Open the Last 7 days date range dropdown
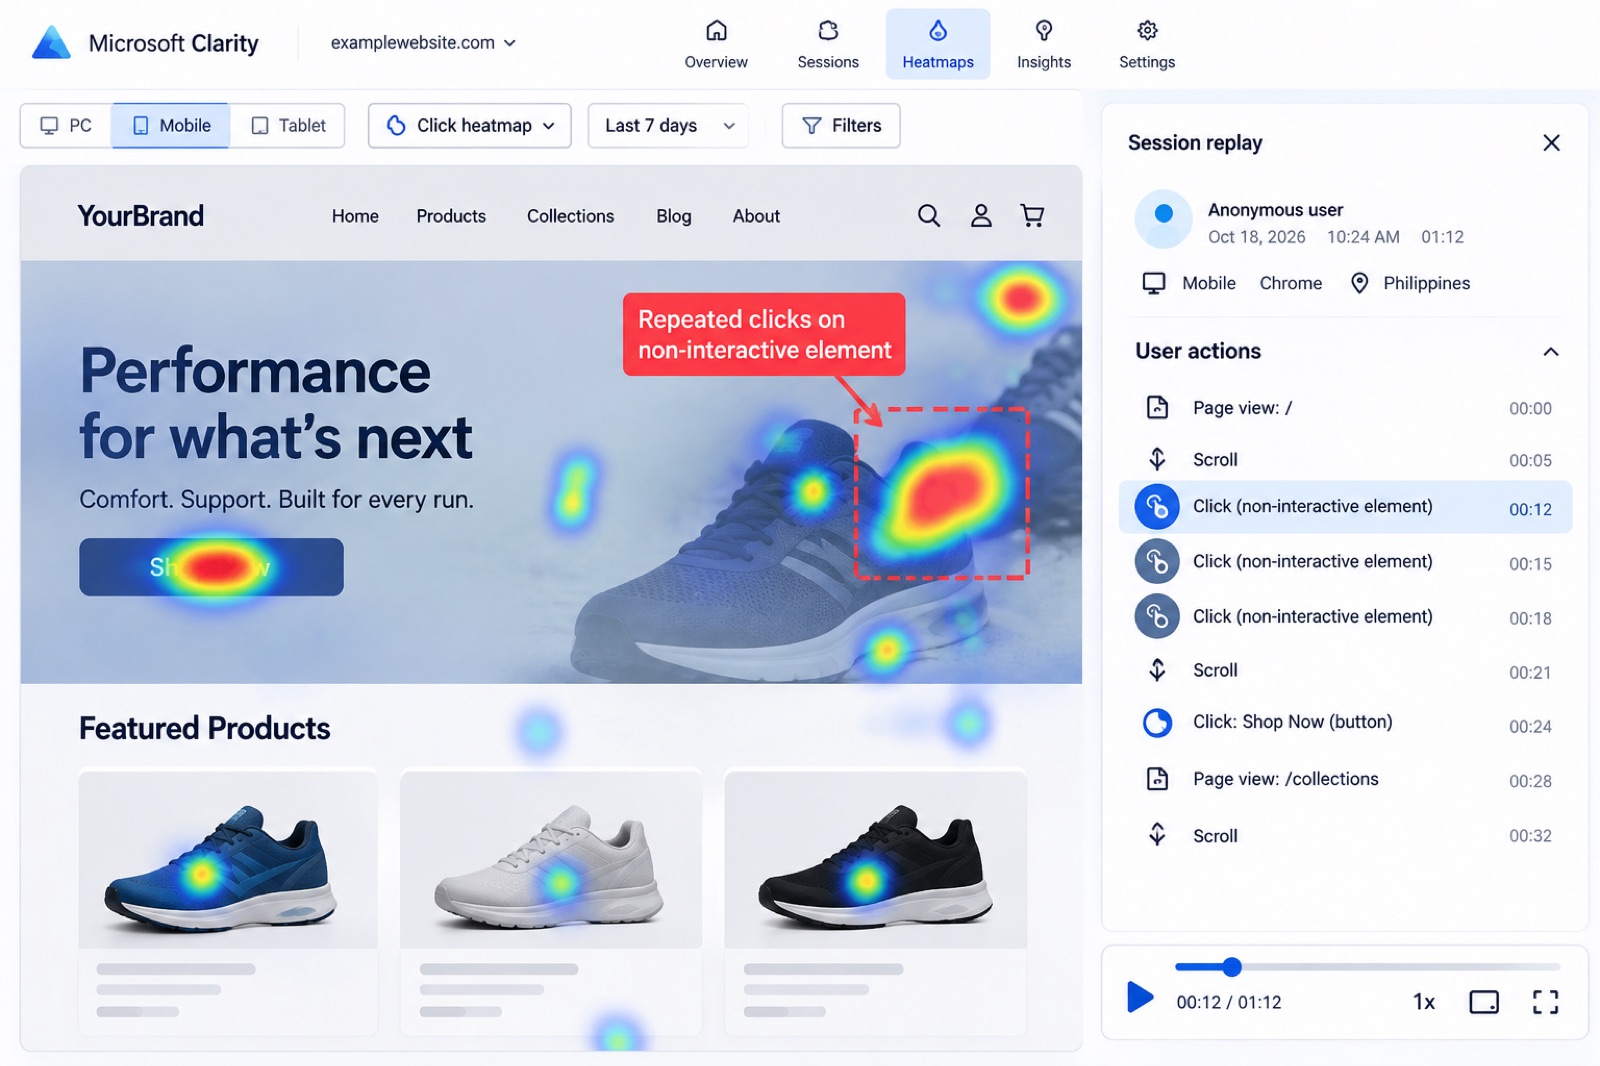Image resolution: width=1600 pixels, height=1066 pixels. (x=669, y=126)
